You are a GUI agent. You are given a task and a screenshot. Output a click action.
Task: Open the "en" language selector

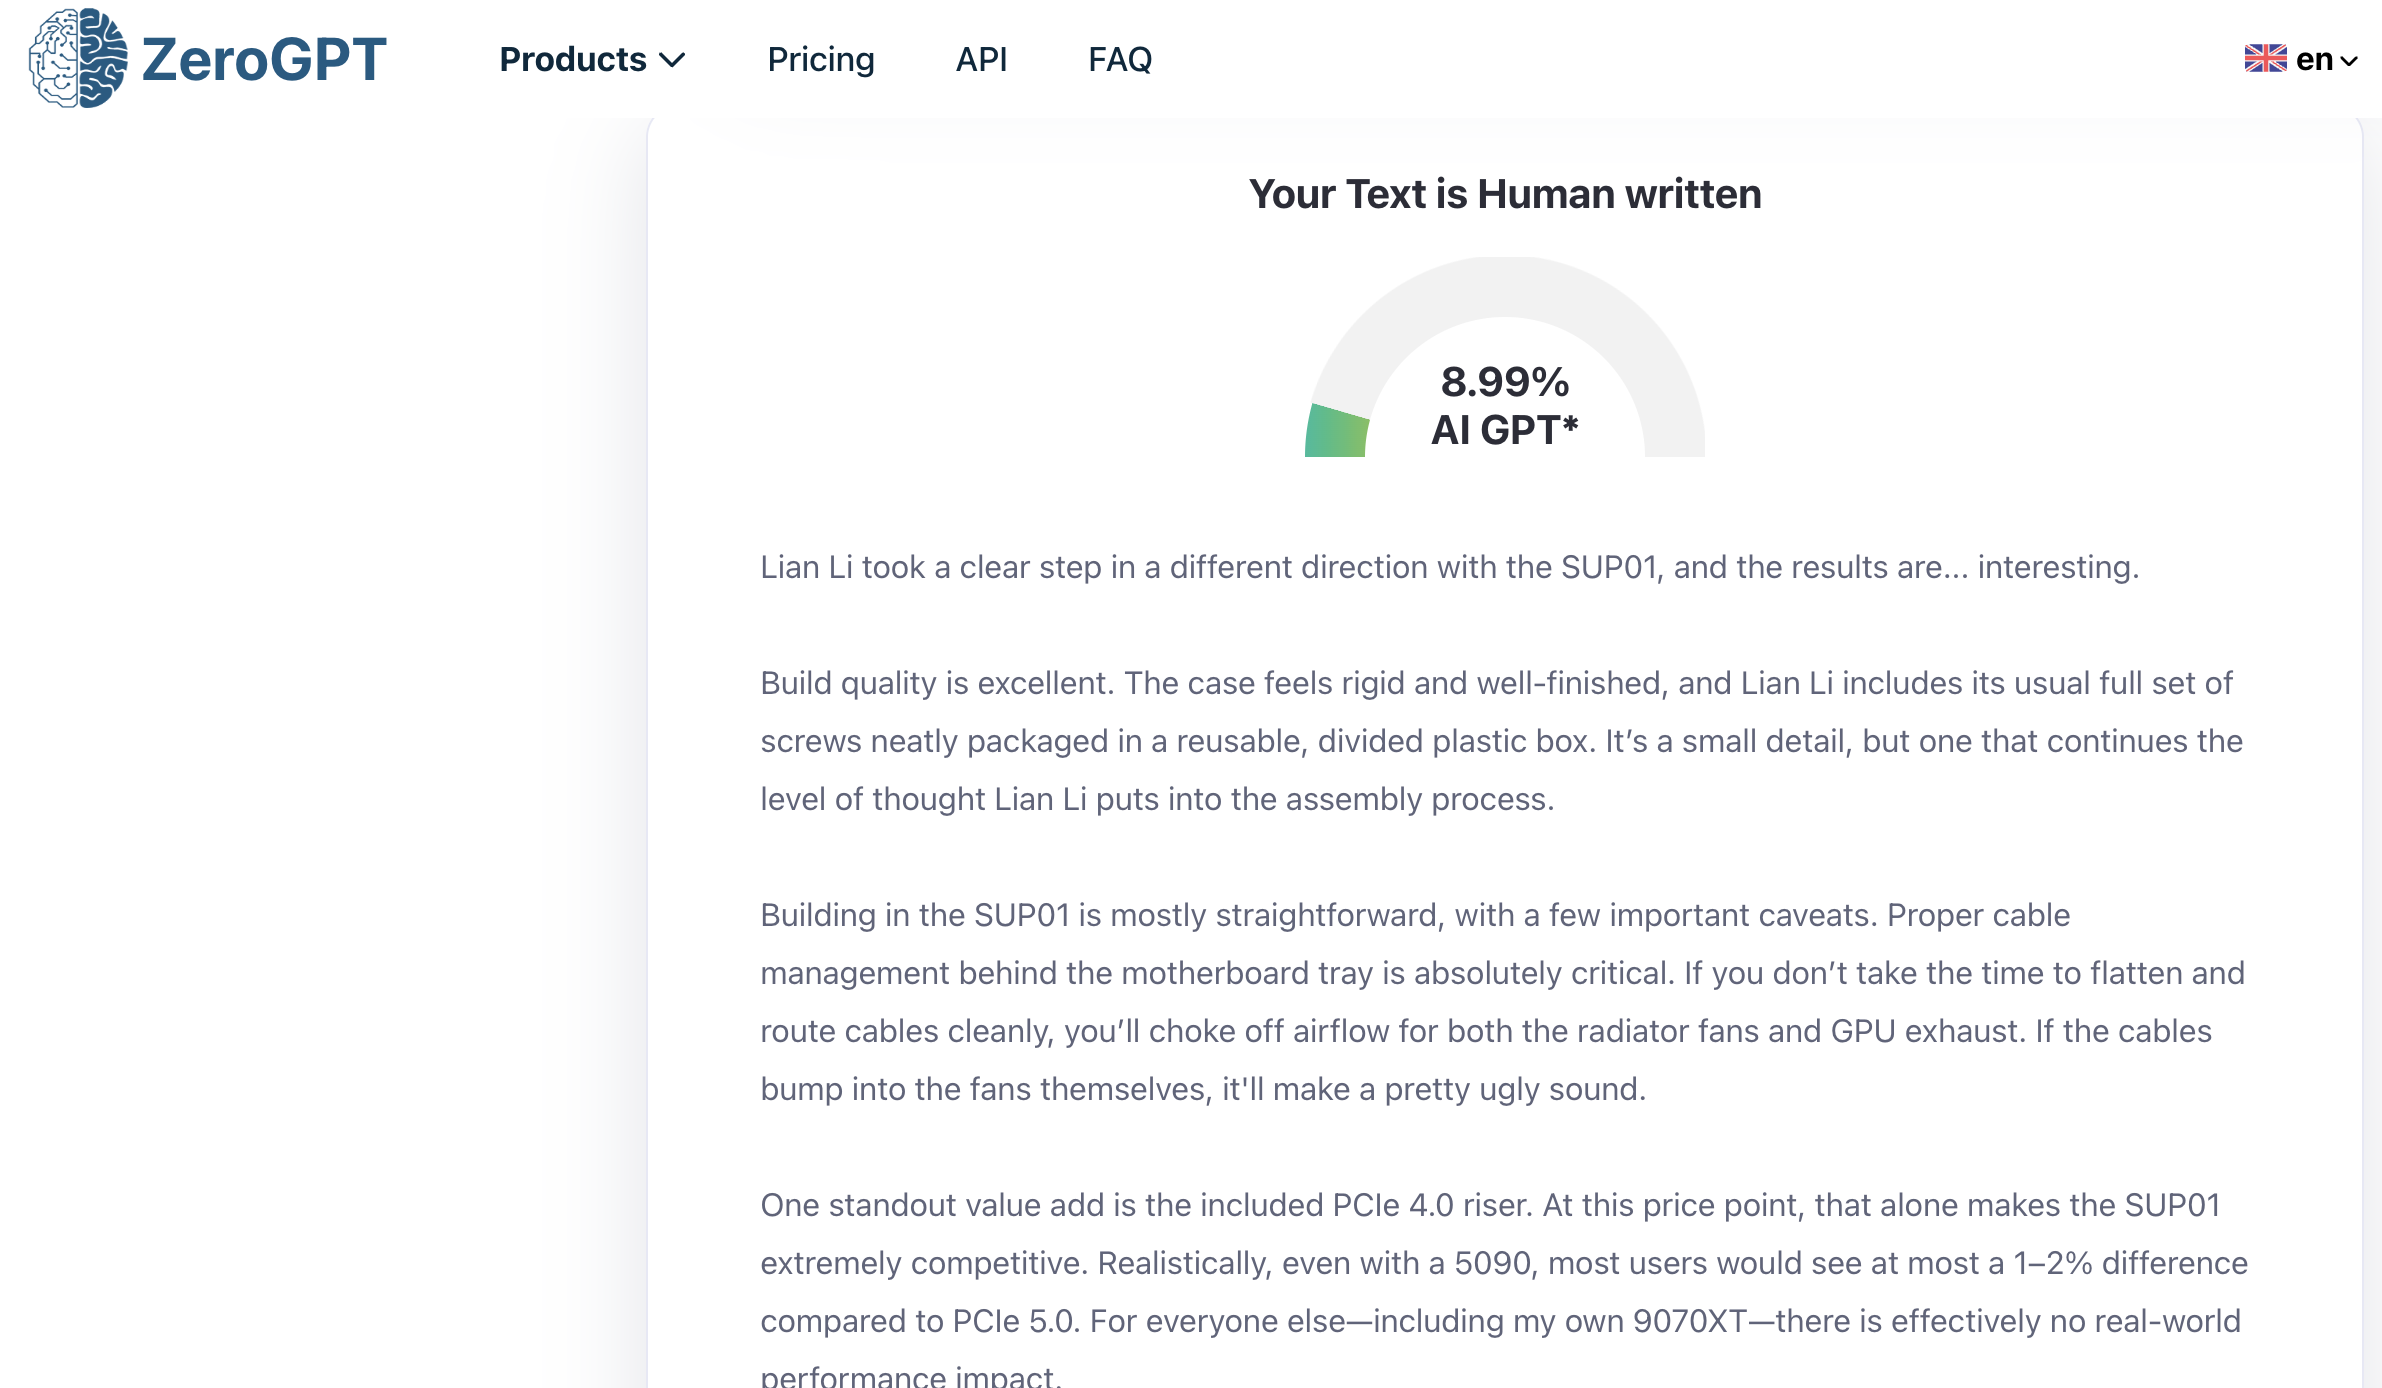(x=2313, y=60)
